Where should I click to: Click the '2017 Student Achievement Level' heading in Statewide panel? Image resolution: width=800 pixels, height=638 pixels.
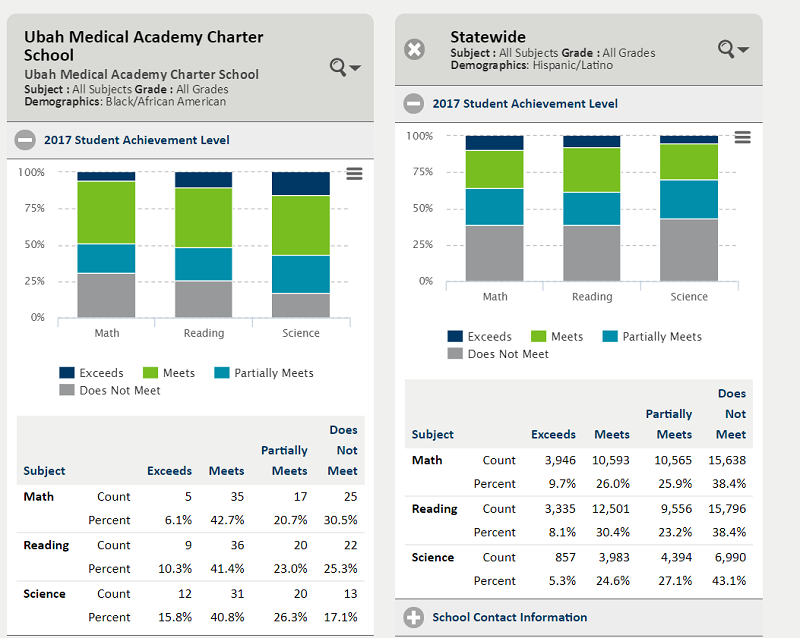[x=525, y=104]
